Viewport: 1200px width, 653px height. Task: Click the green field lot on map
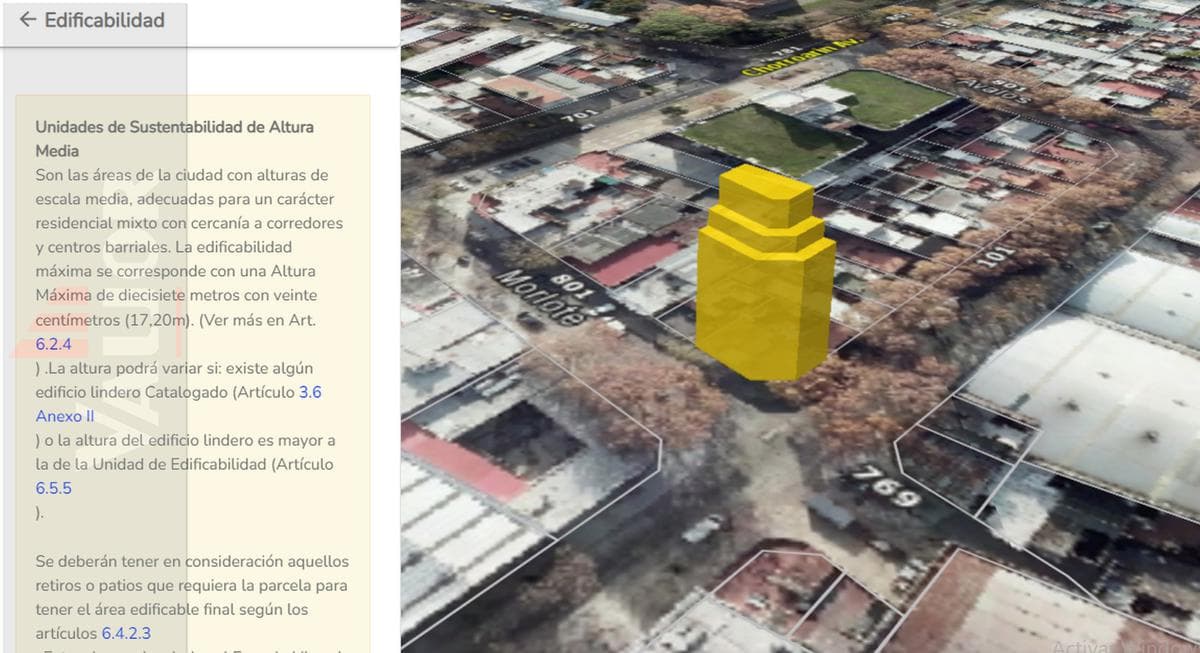point(773,138)
